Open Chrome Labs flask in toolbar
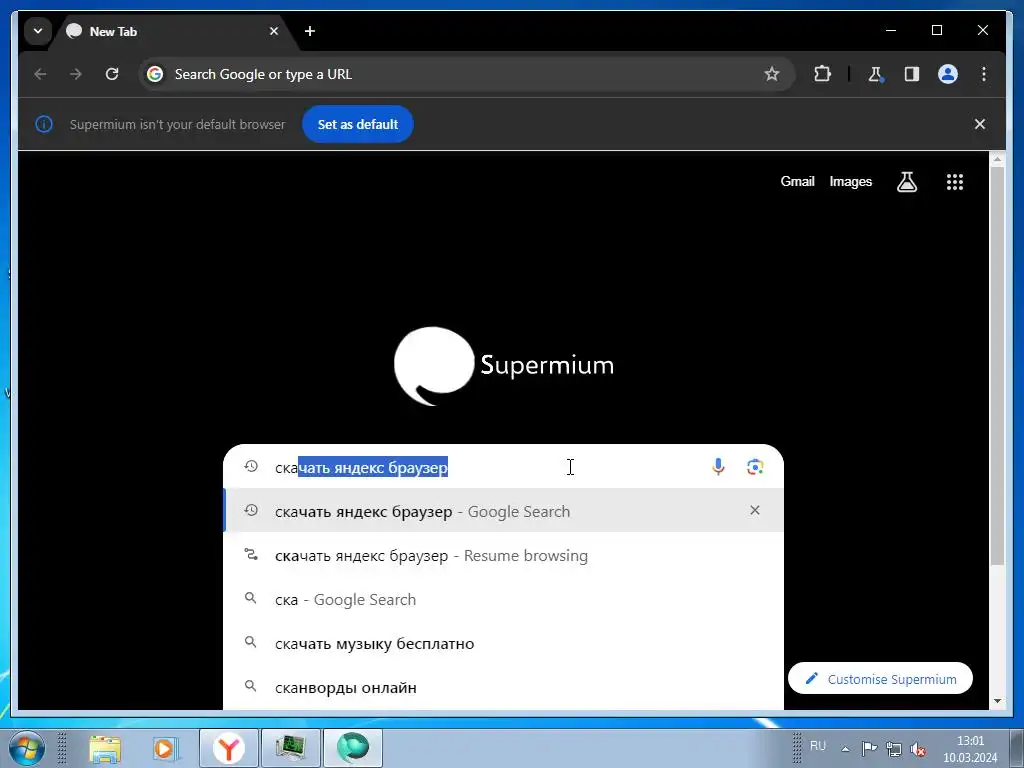 point(876,74)
